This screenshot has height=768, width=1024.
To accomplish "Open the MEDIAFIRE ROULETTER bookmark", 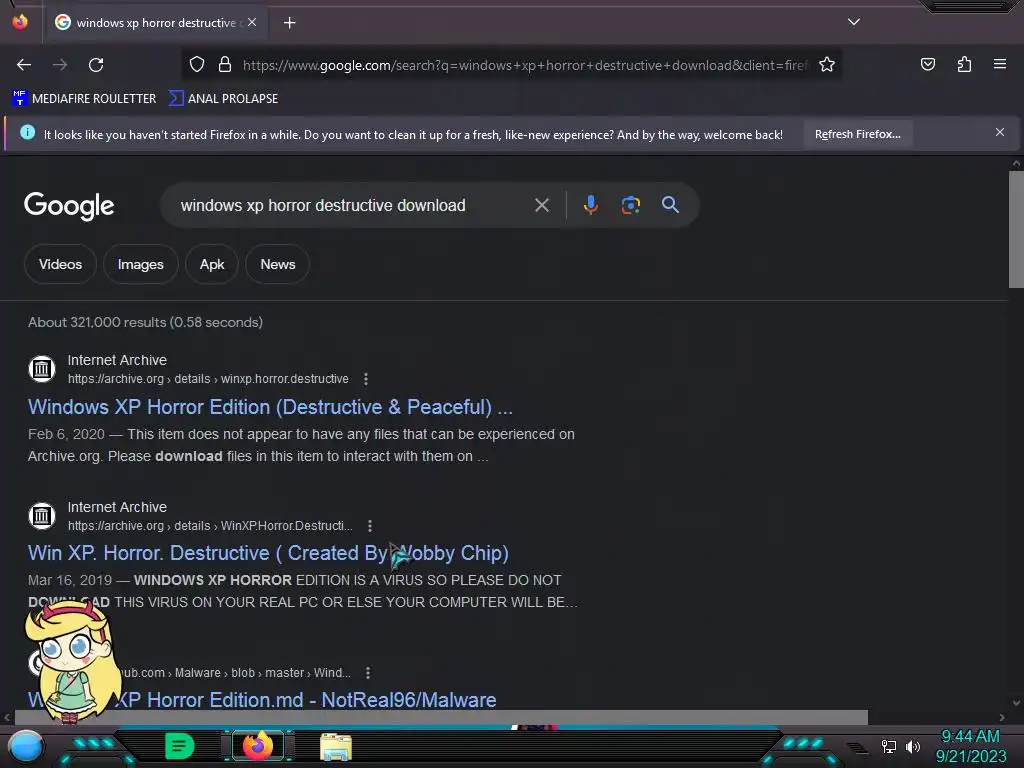I will pyautogui.click(x=84, y=99).
